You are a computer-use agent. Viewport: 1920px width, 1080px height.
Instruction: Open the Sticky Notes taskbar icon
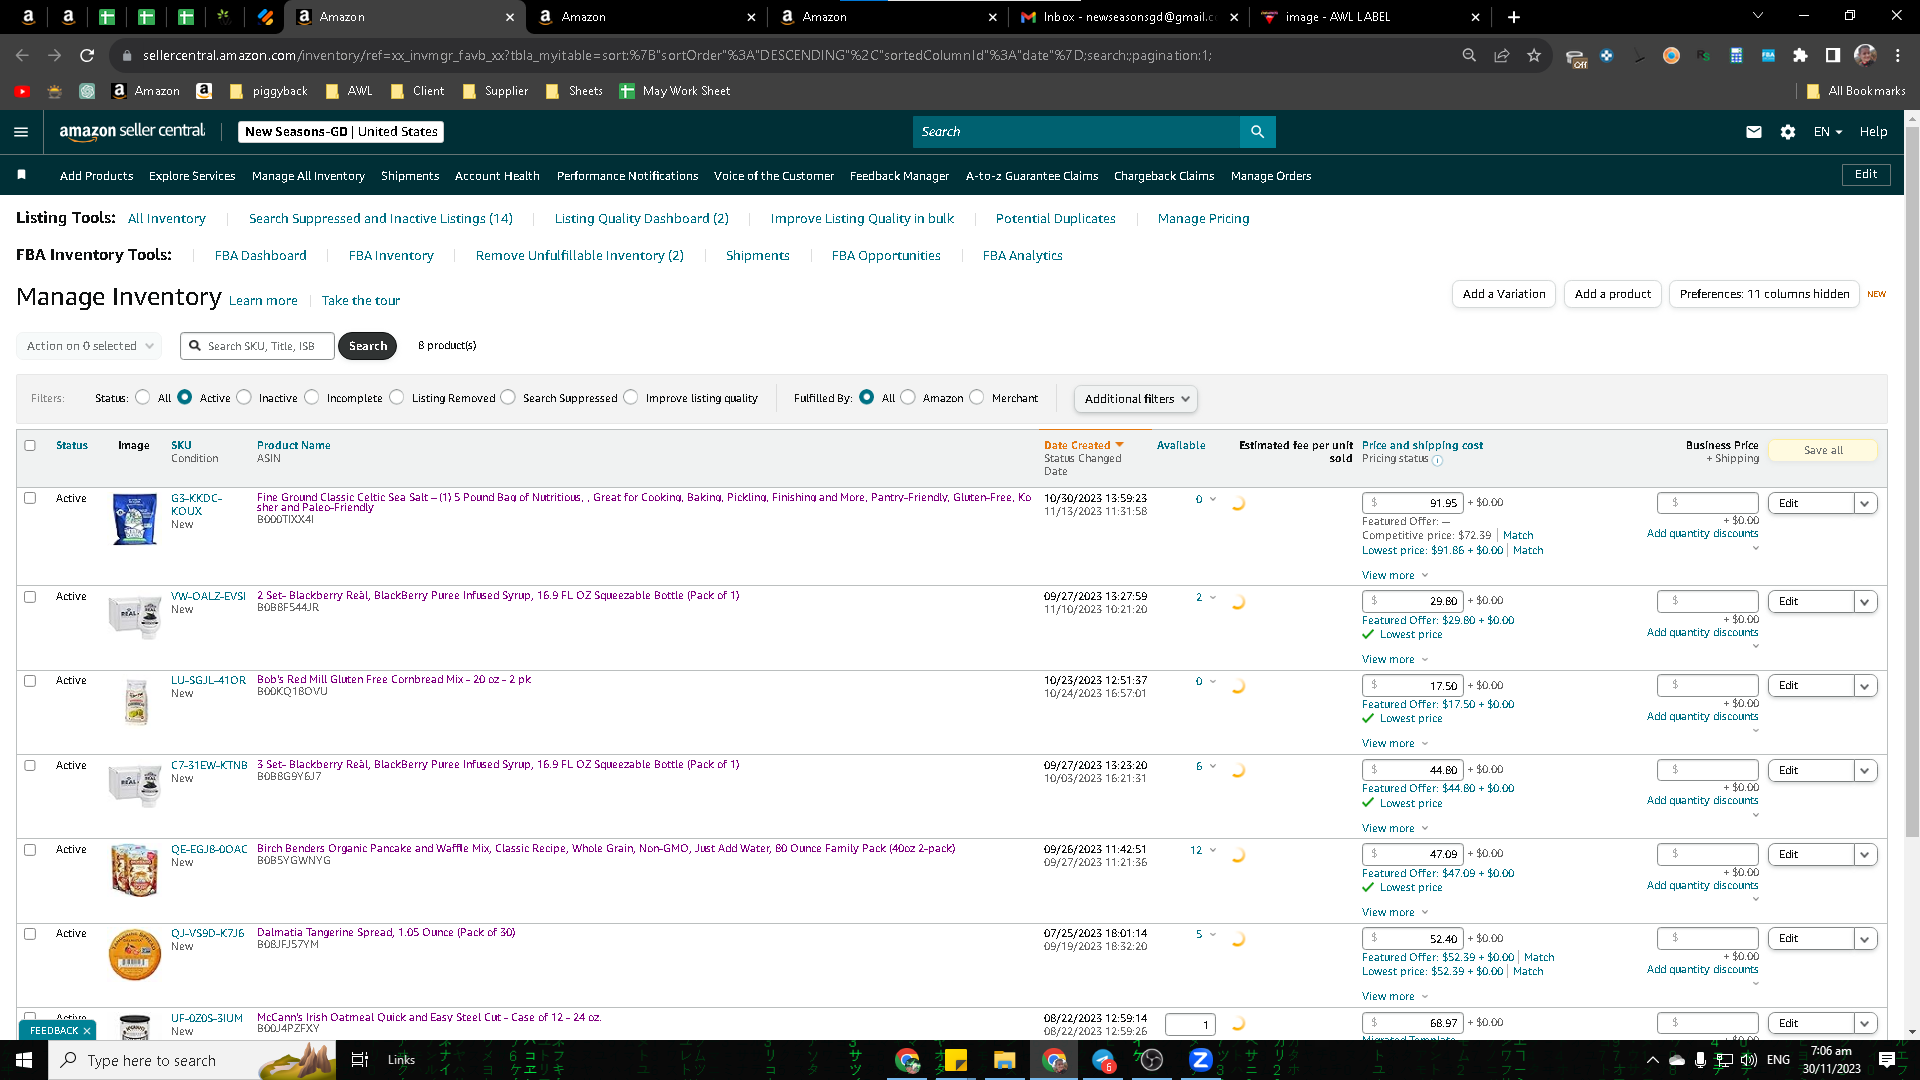[956, 1060]
